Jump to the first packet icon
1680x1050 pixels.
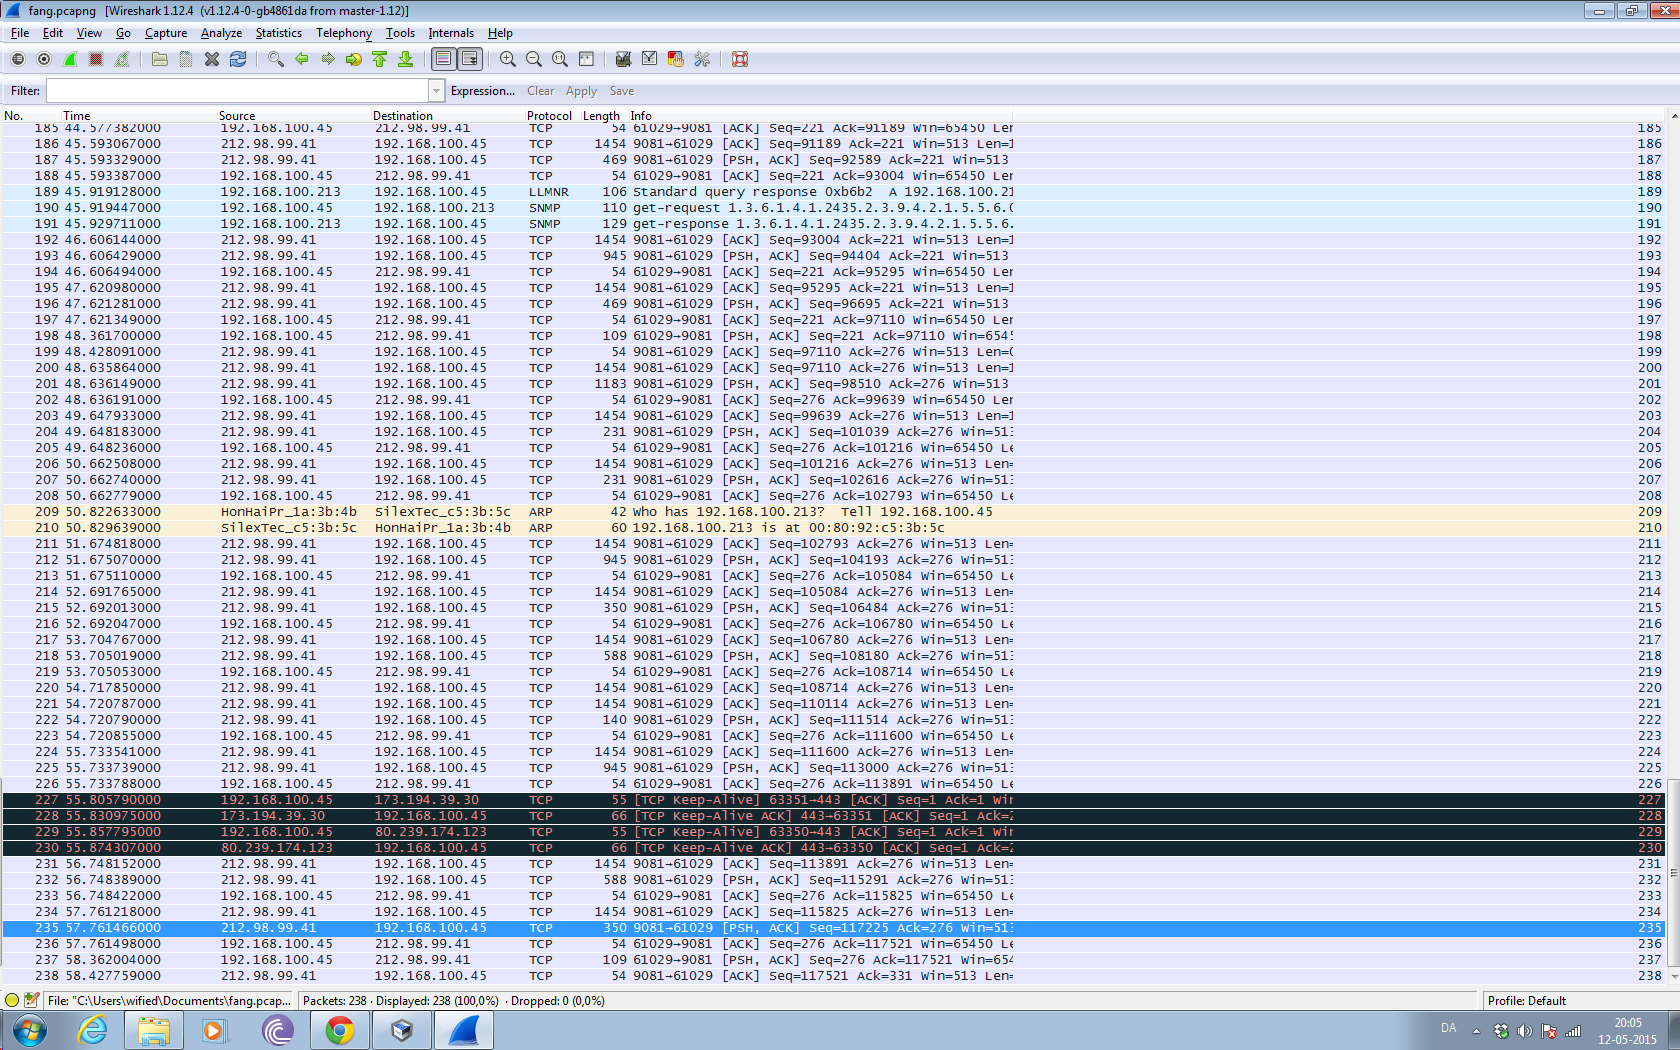coord(380,60)
